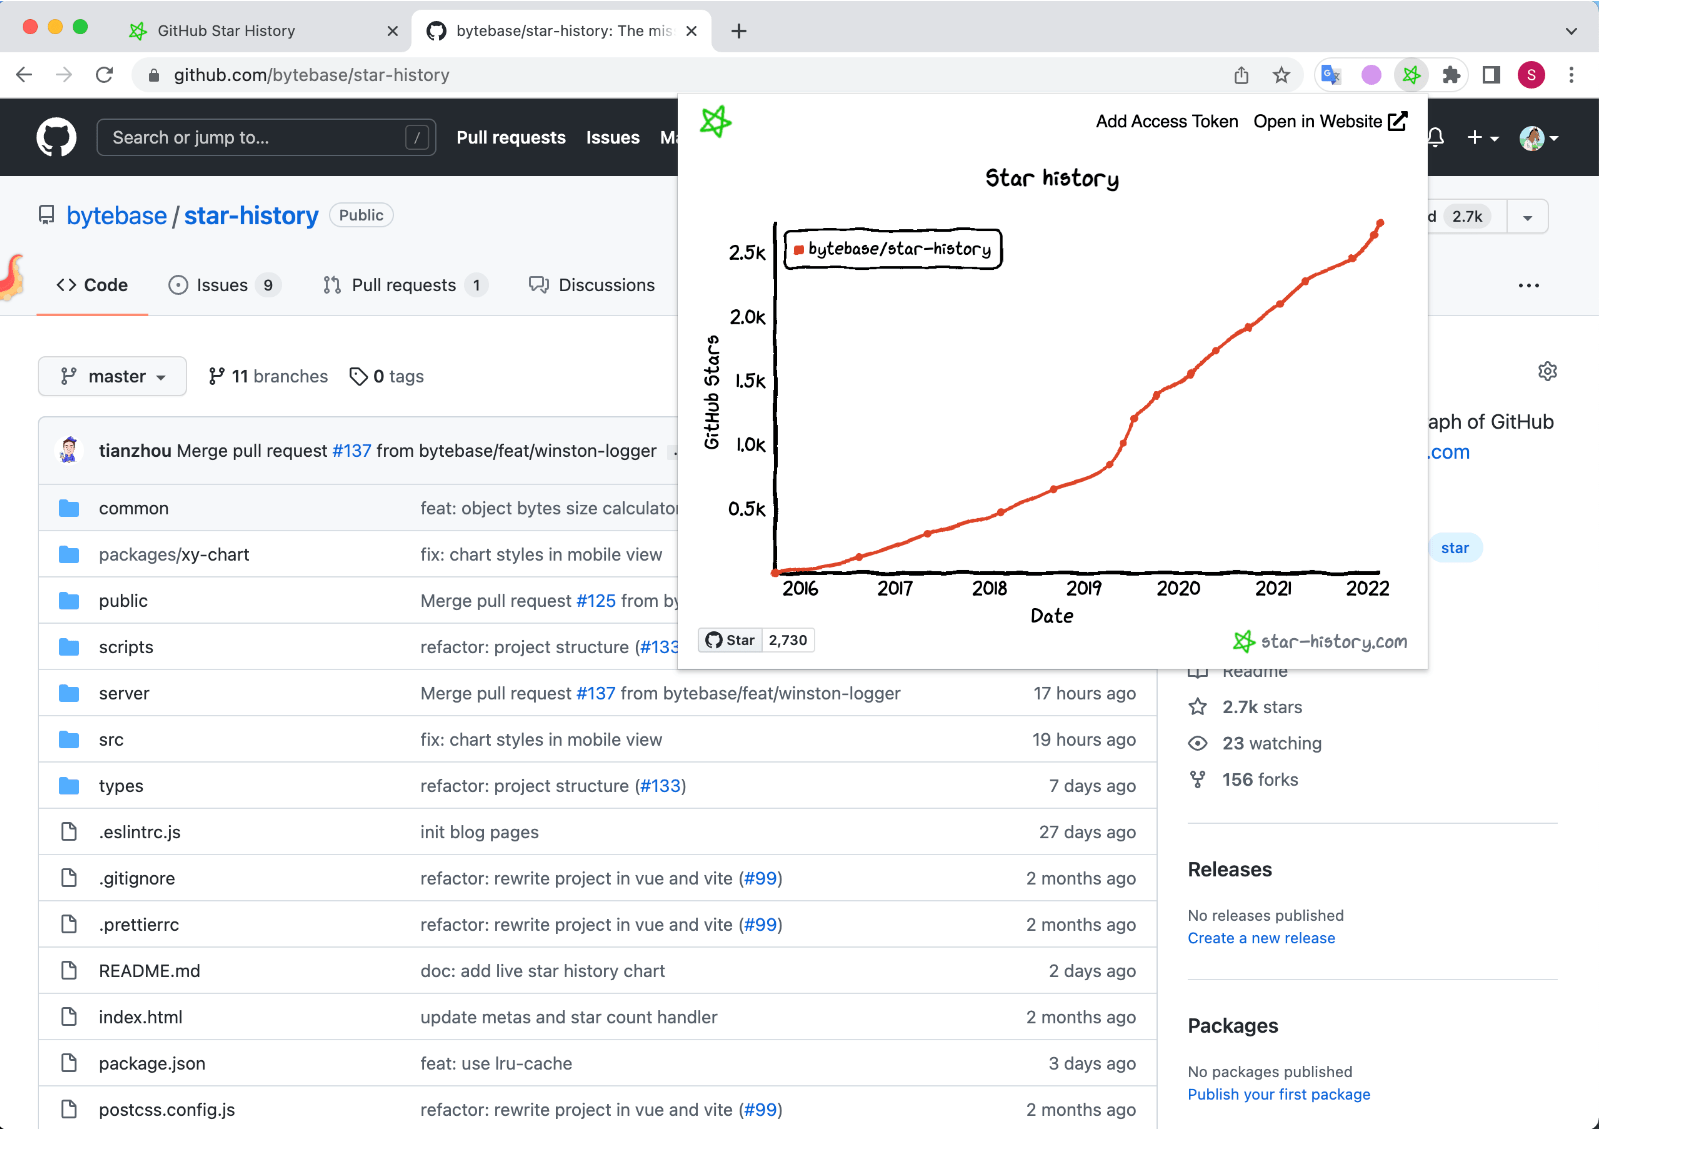Click the purple circle extension icon
The height and width of the screenshot is (1156, 1682).
click(1371, 75)
